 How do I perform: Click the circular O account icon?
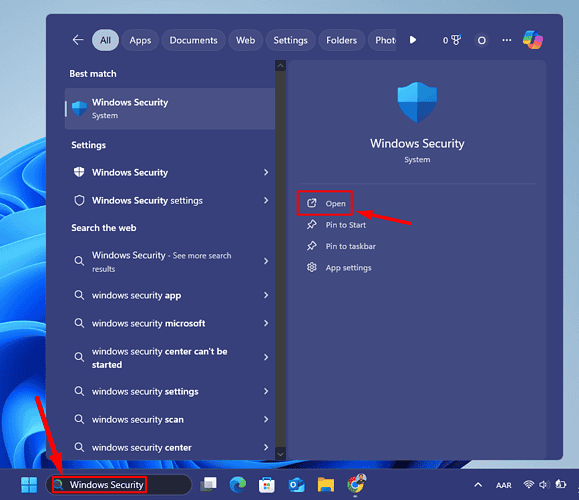click(x=482, y=40)
